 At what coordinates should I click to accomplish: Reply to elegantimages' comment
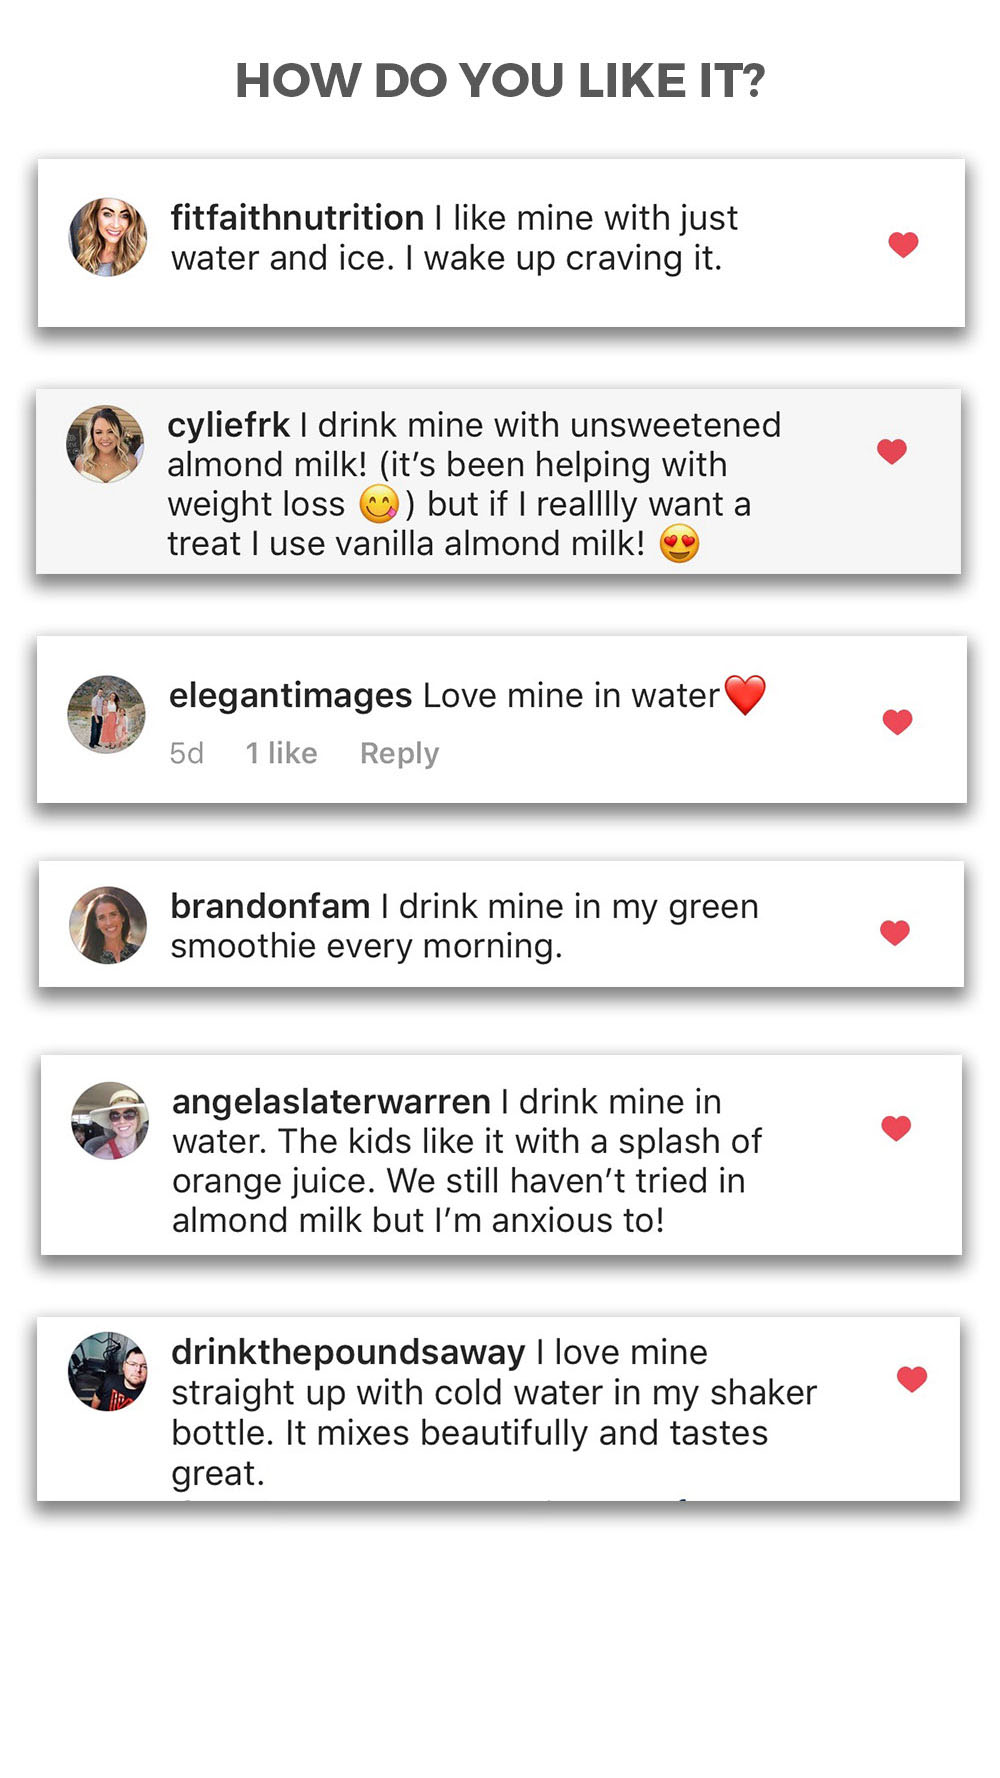point(399,753)
